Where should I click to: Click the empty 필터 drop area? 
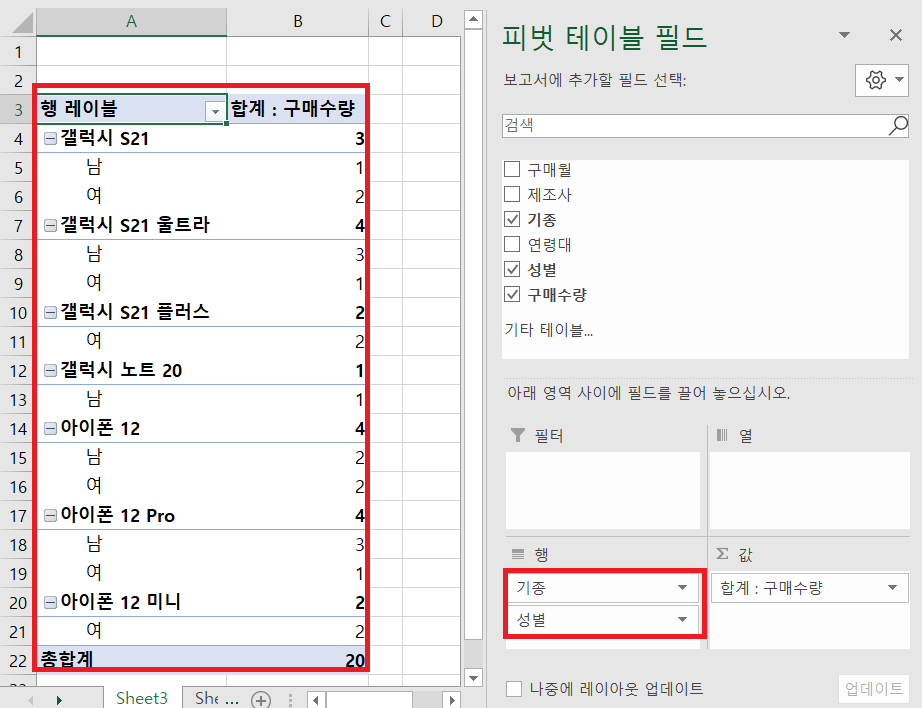point(603,490)
